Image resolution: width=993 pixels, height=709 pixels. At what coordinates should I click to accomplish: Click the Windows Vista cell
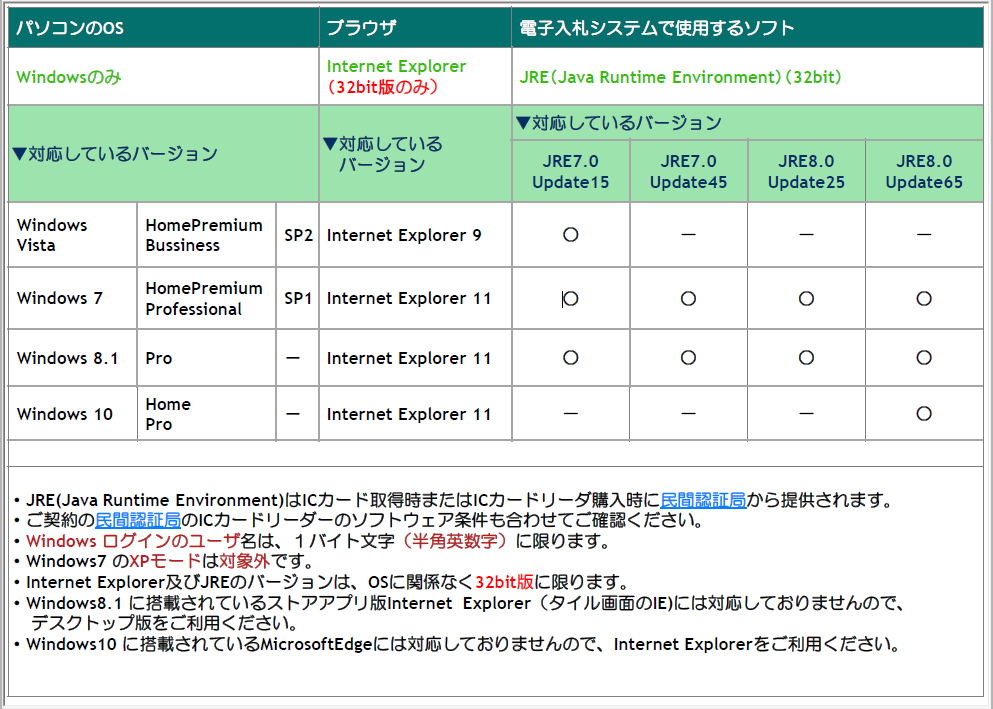pos(52,235)
